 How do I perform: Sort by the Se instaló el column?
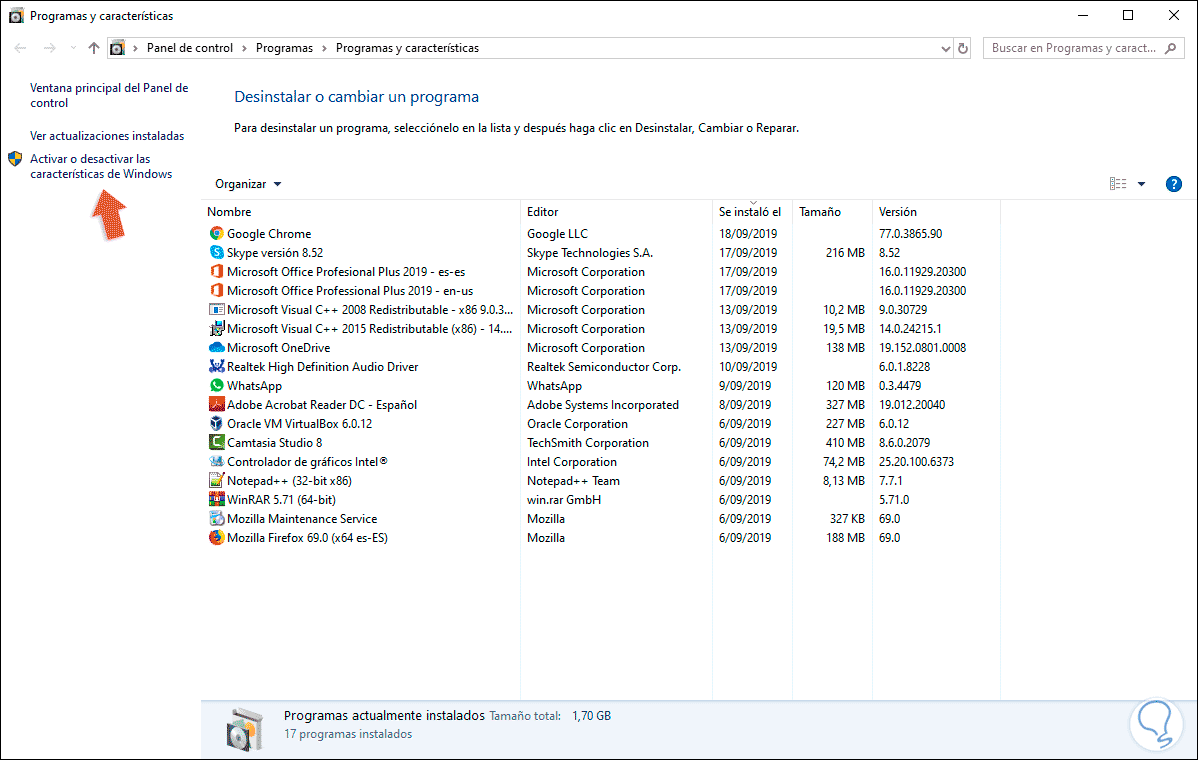tap(752, 212)
